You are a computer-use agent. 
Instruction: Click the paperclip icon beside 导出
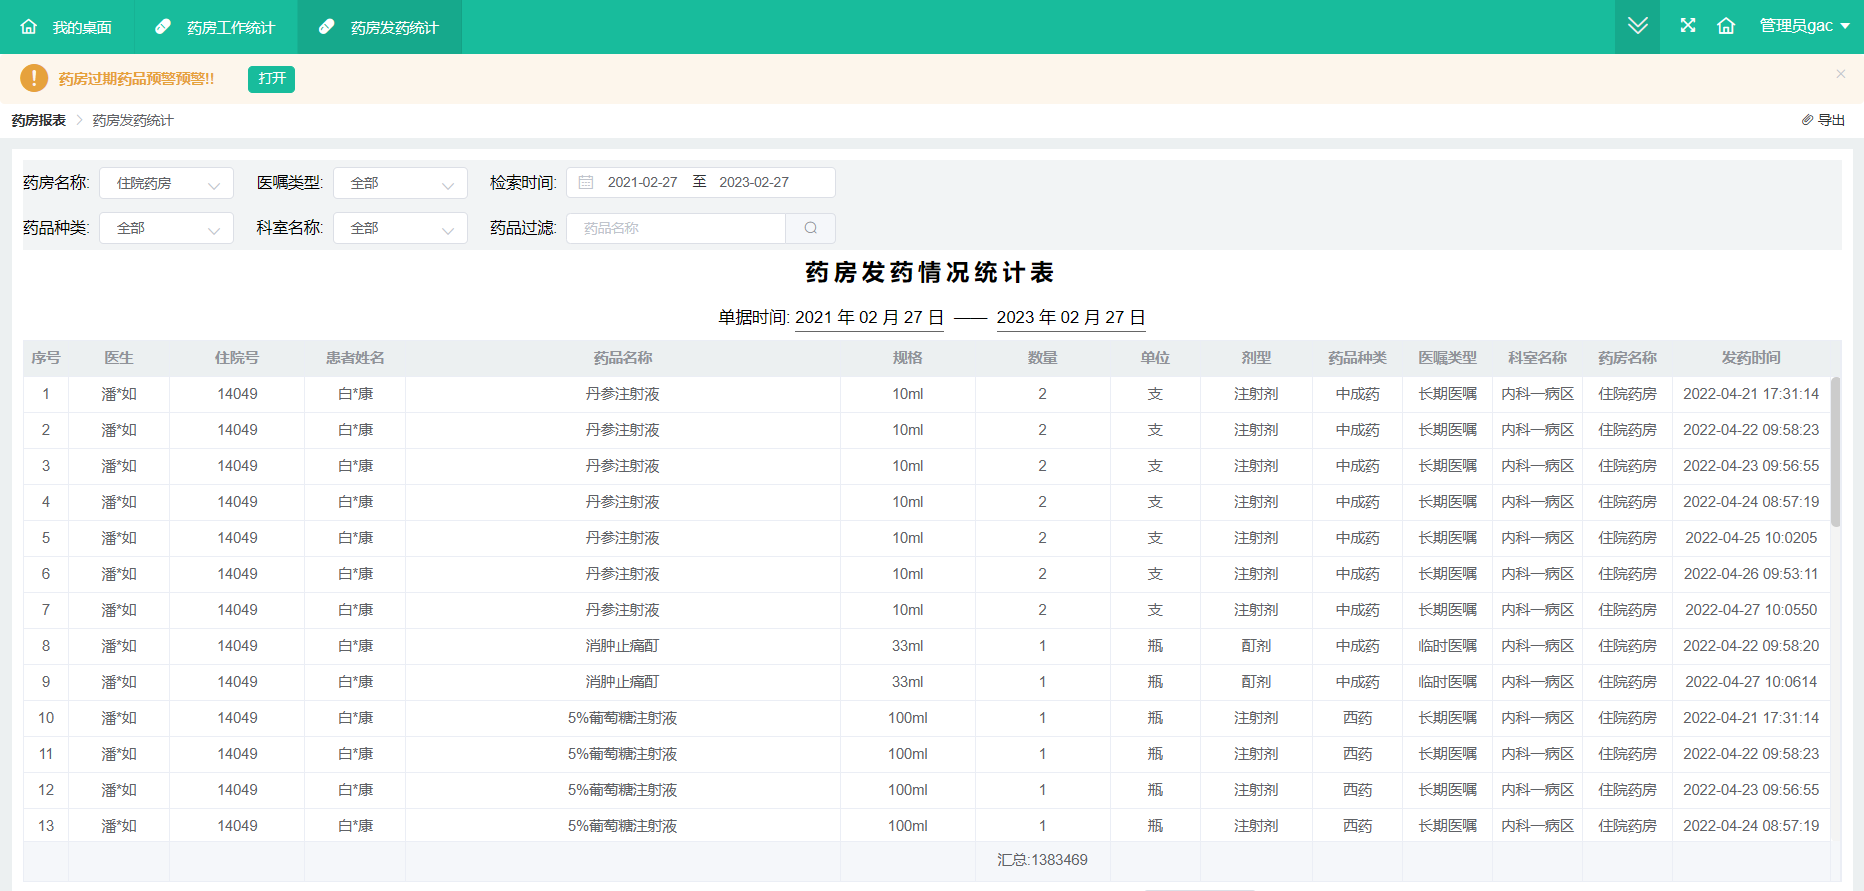tap(1807, 120)
